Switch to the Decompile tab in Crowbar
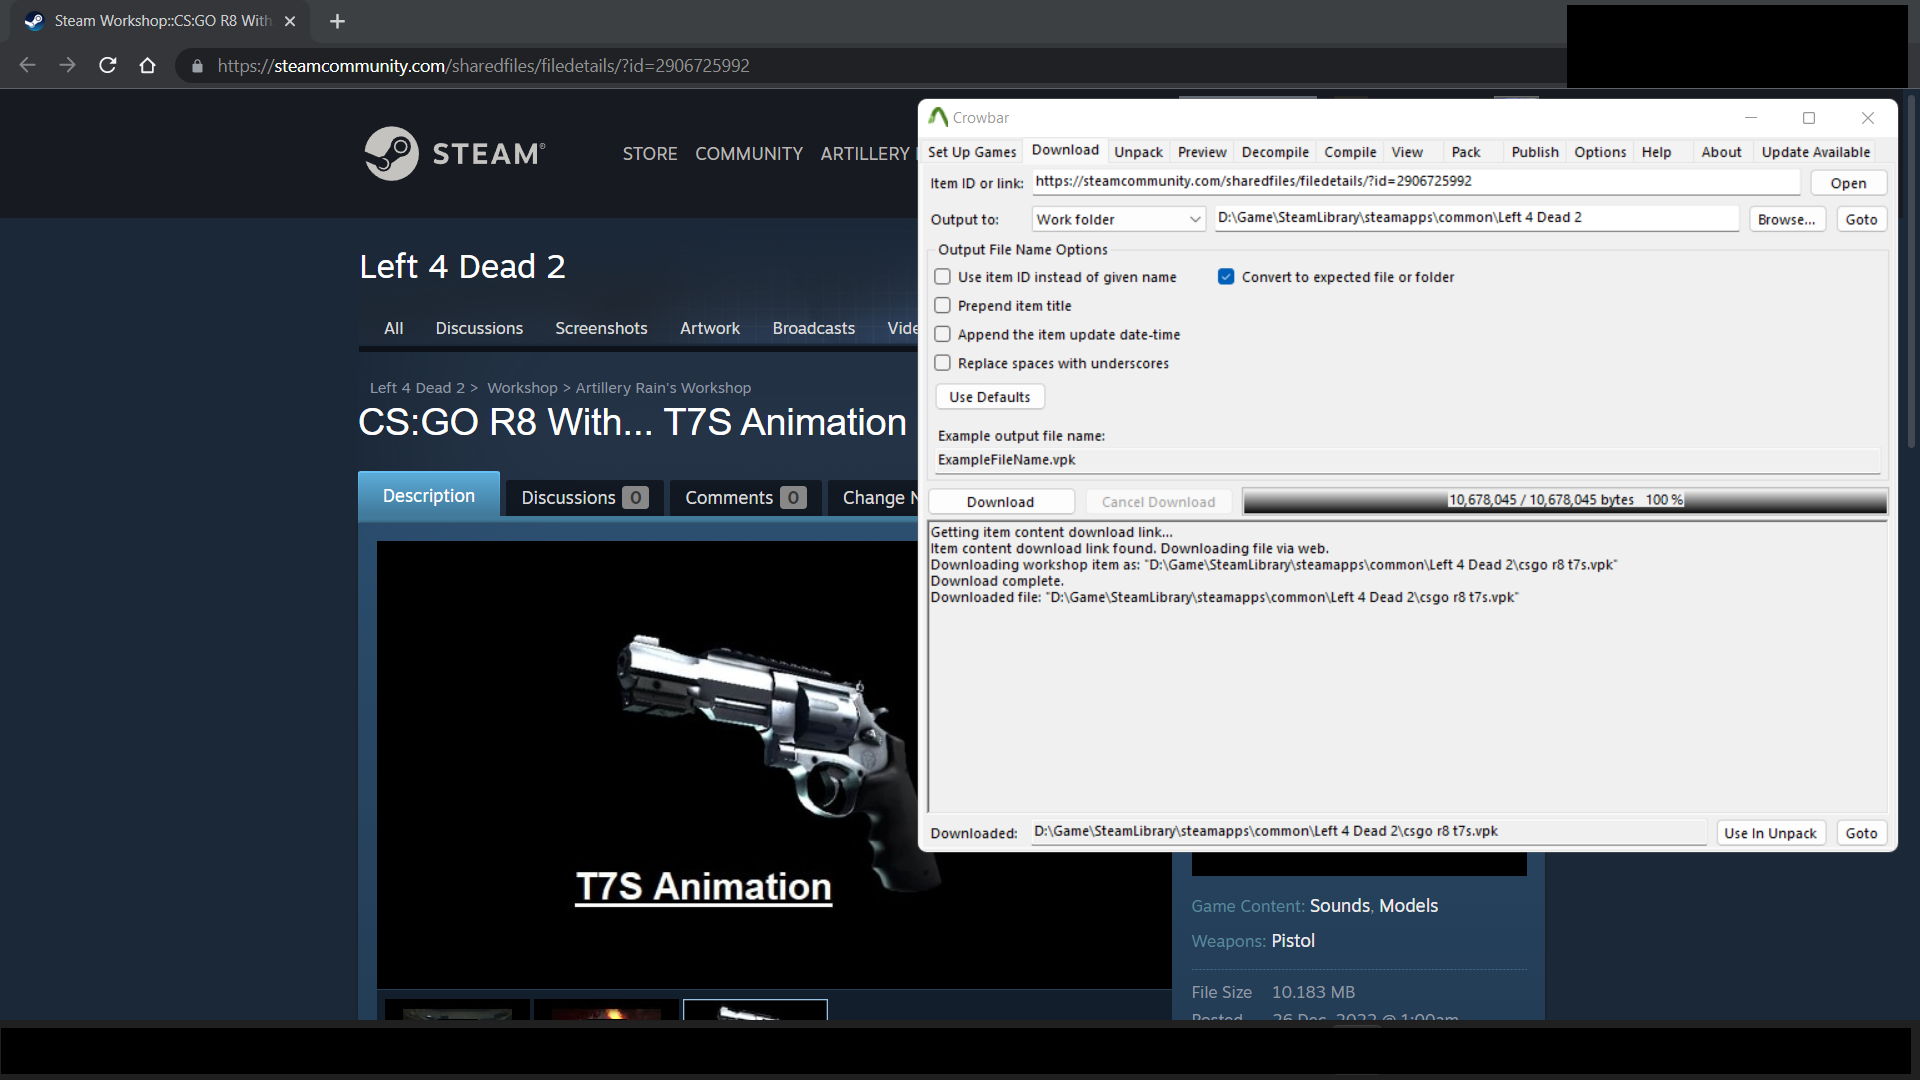Screen dimensions: 1920x1080 1274,152
